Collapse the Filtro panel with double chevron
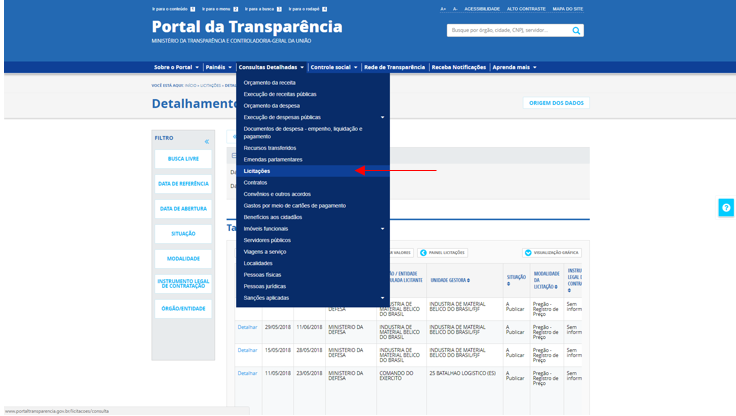736x416 pixels. coord(207,142)
